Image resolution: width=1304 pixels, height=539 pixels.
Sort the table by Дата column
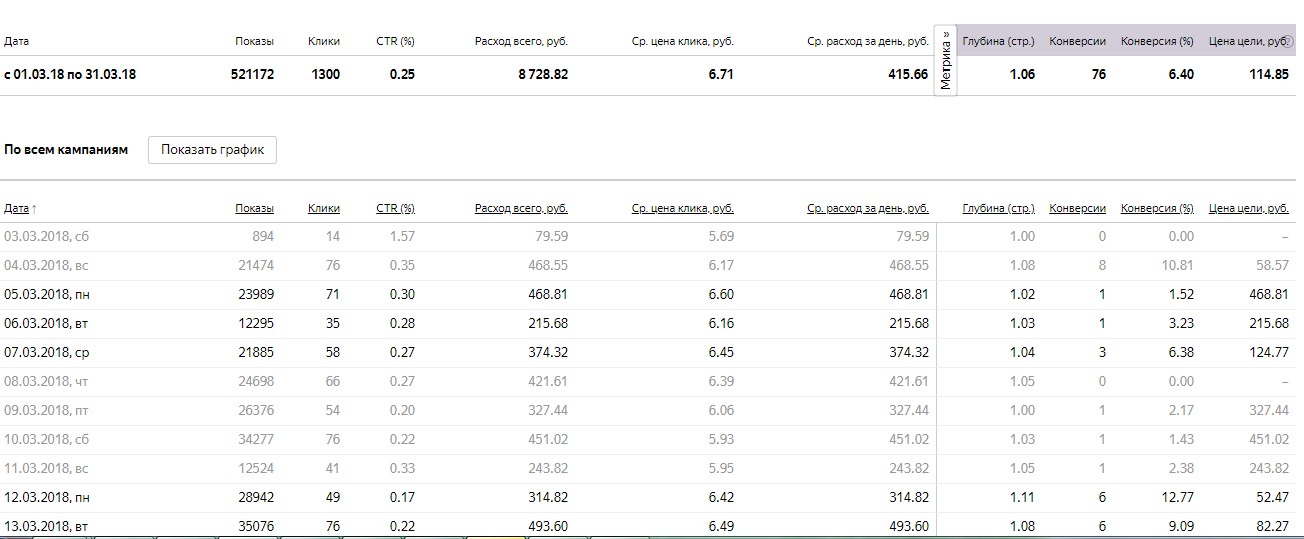tap(16, 208)
